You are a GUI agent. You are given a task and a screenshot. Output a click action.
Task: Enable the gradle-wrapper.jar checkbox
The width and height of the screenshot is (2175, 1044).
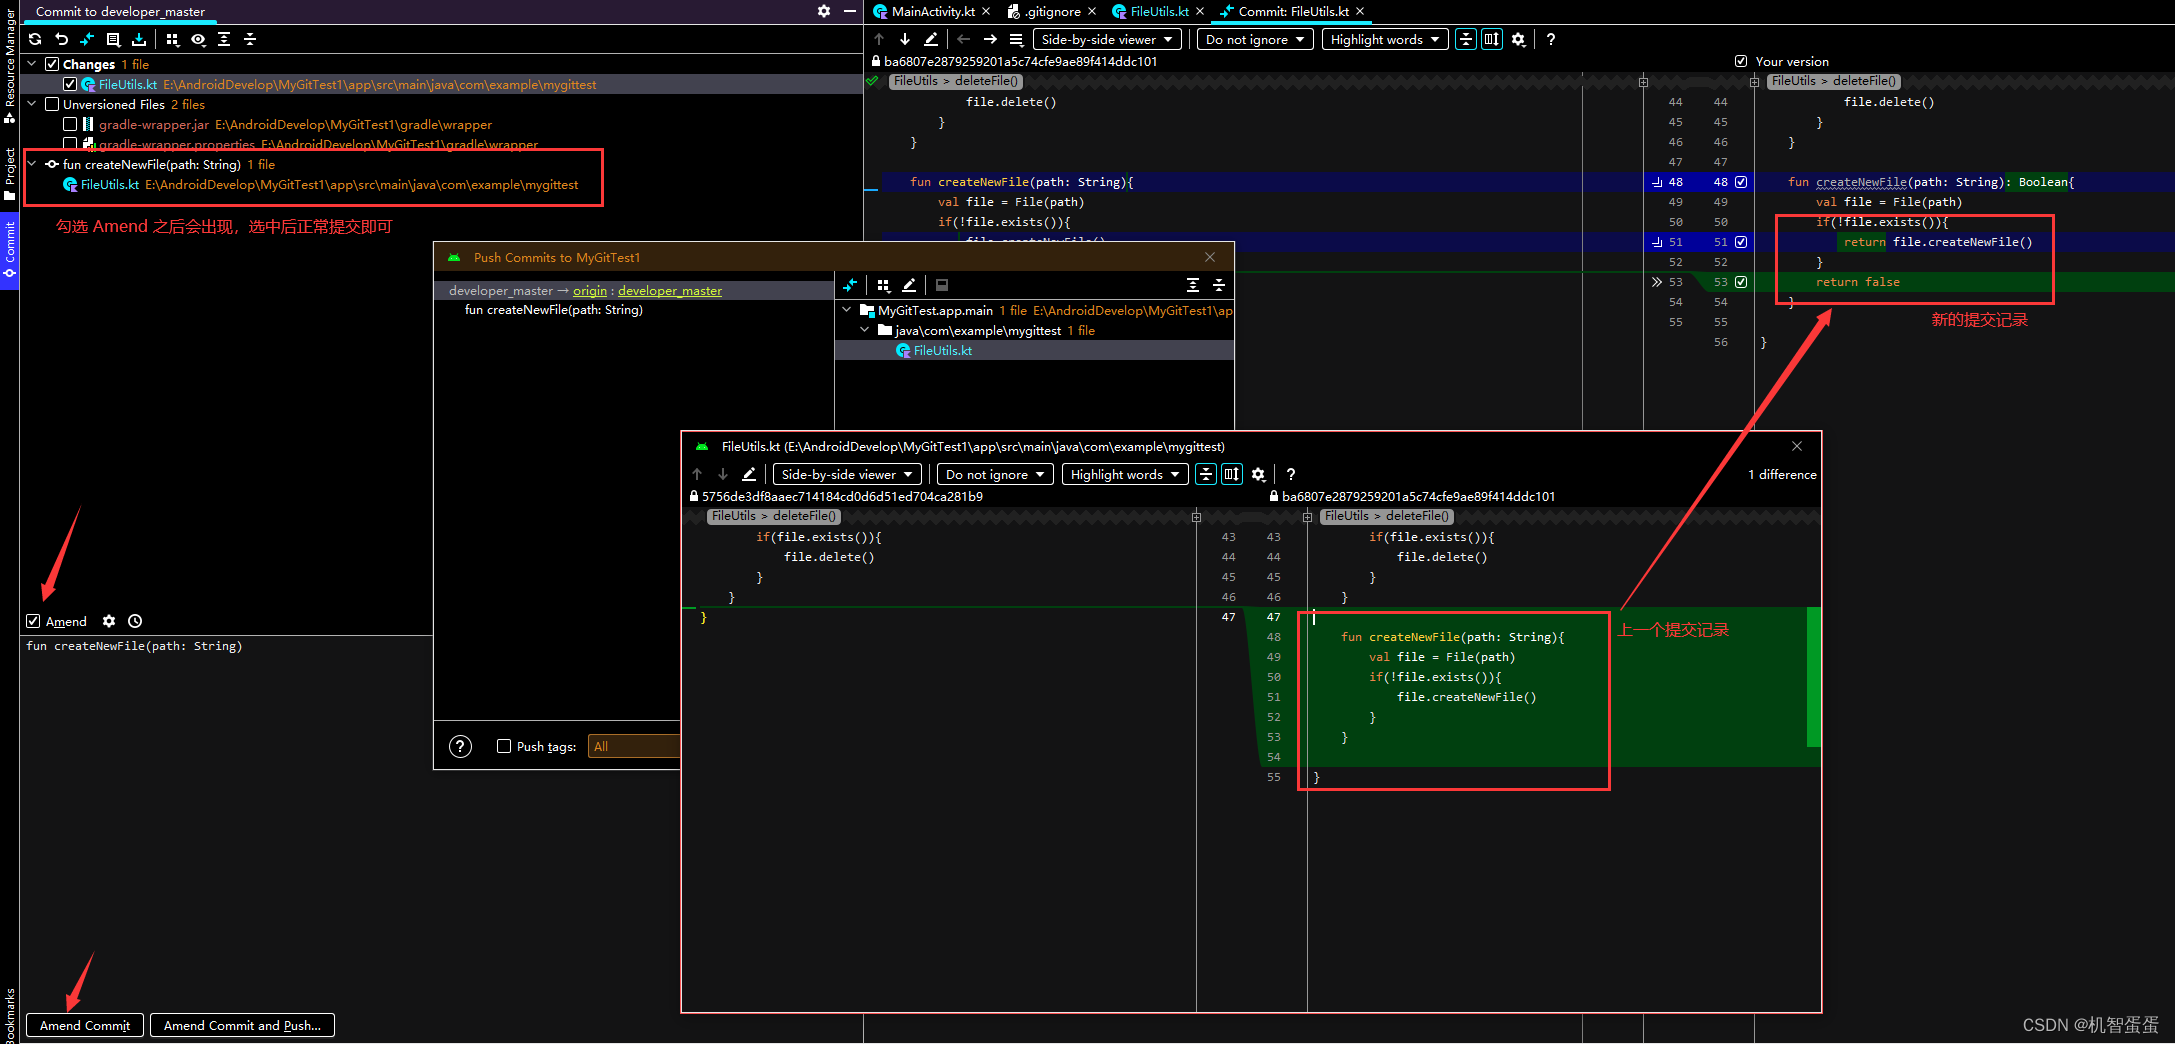(x=70, y=123)
